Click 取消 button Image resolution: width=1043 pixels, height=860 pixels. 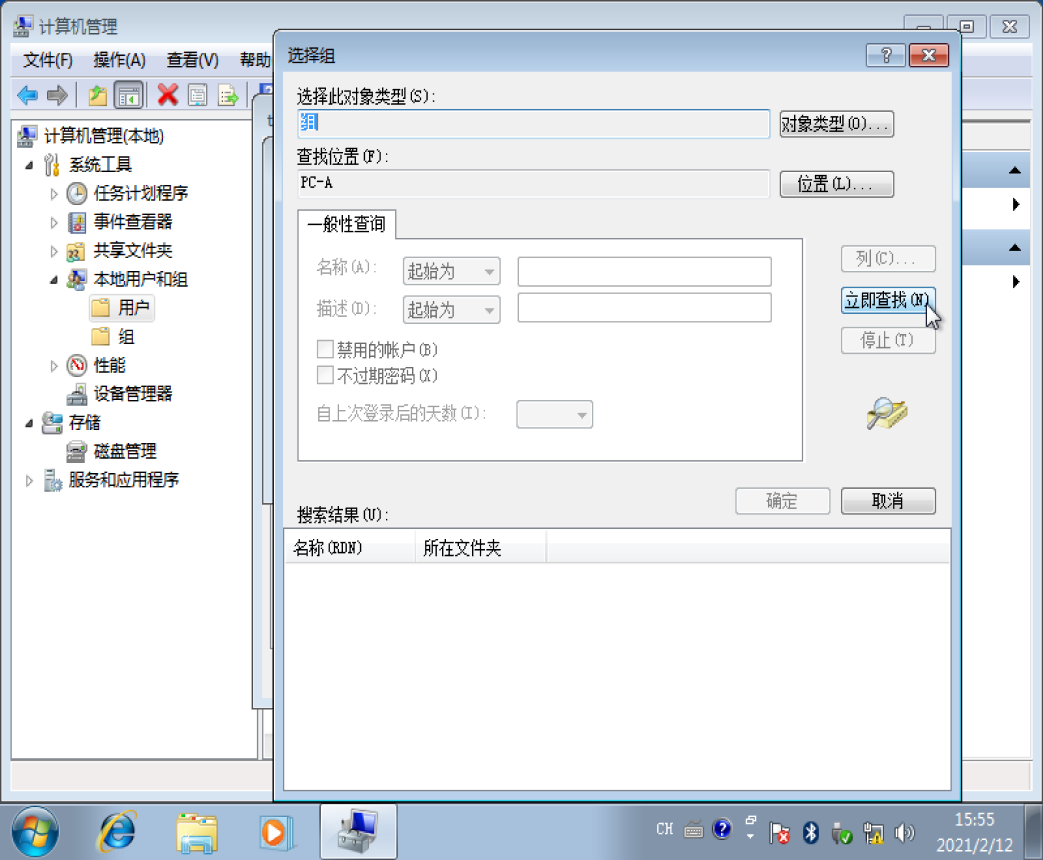click(888, 501)
